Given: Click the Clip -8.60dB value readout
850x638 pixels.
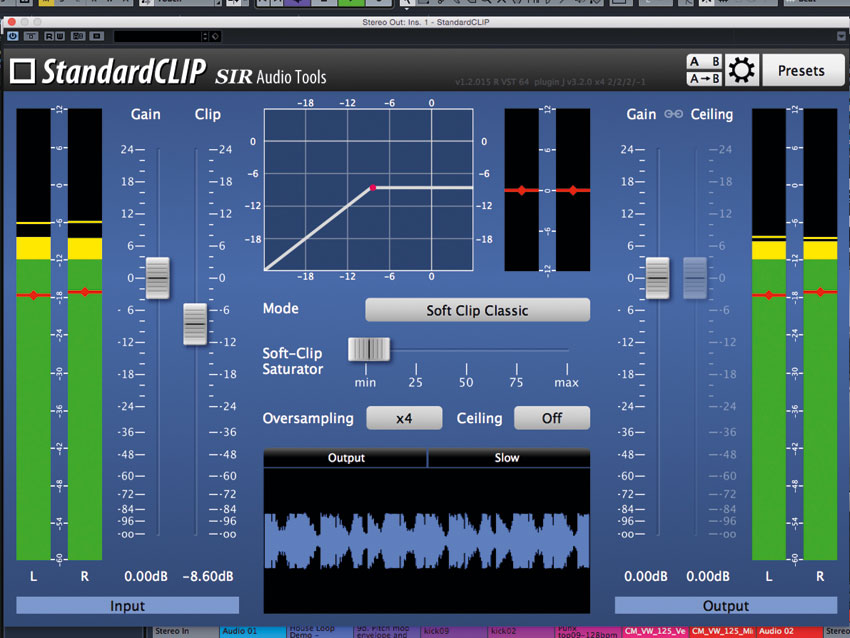Looking at the screenshot, I should point(208,576).
